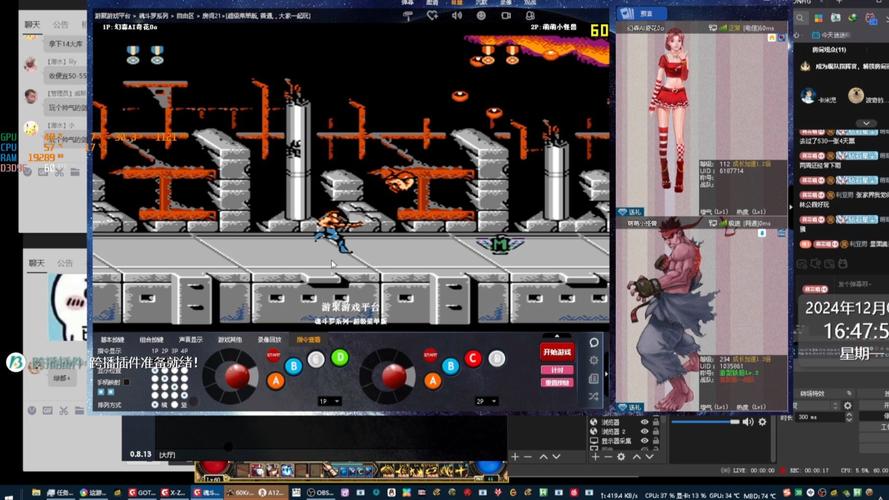Collapse controller panel with up arrow tab
Image resolution: width=889 pixels, height=500 pixels.
[x=557, y=336]
